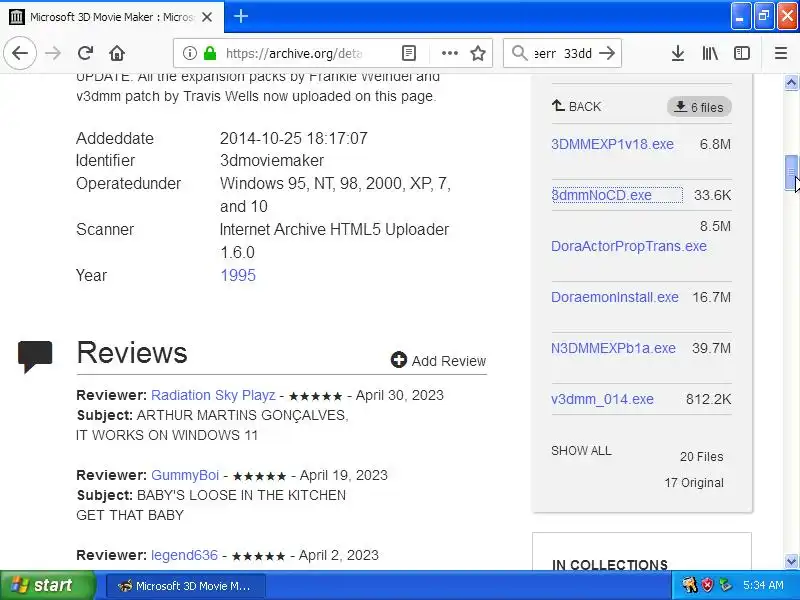800x600 pixels.
Task: Click Addeddate value 2014-10-25 18:17:07
Action: coord(293,138)
